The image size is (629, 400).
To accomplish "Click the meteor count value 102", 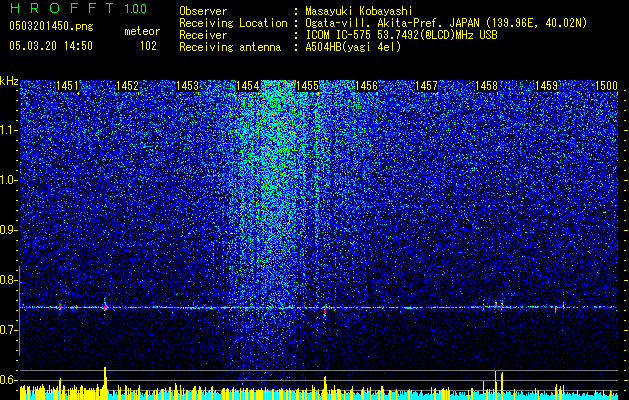I will (148, 46).
